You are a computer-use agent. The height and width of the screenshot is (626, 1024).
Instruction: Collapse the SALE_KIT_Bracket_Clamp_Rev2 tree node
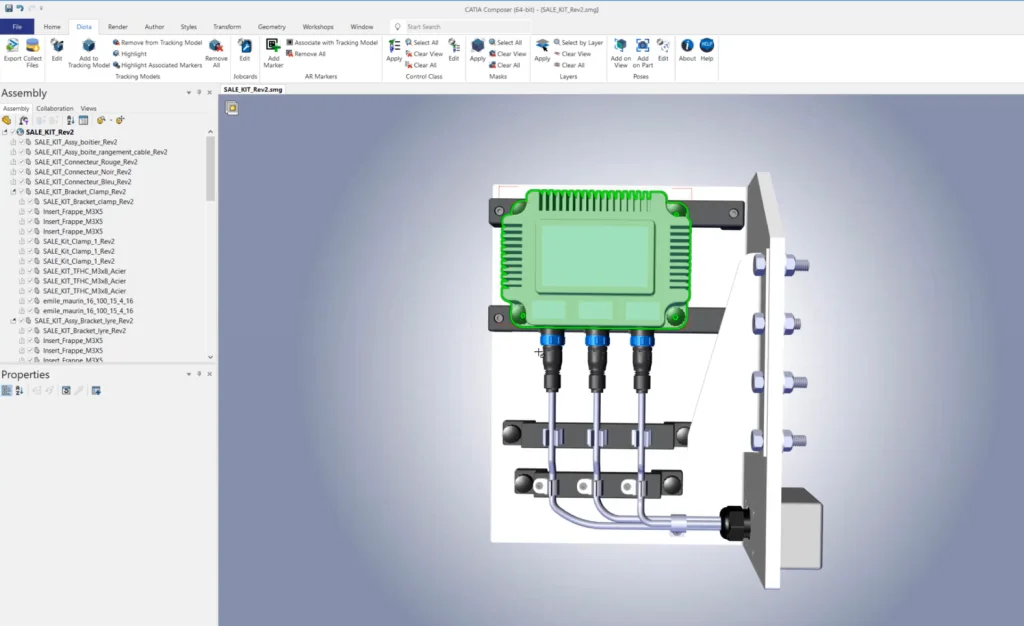click(13, 192)
